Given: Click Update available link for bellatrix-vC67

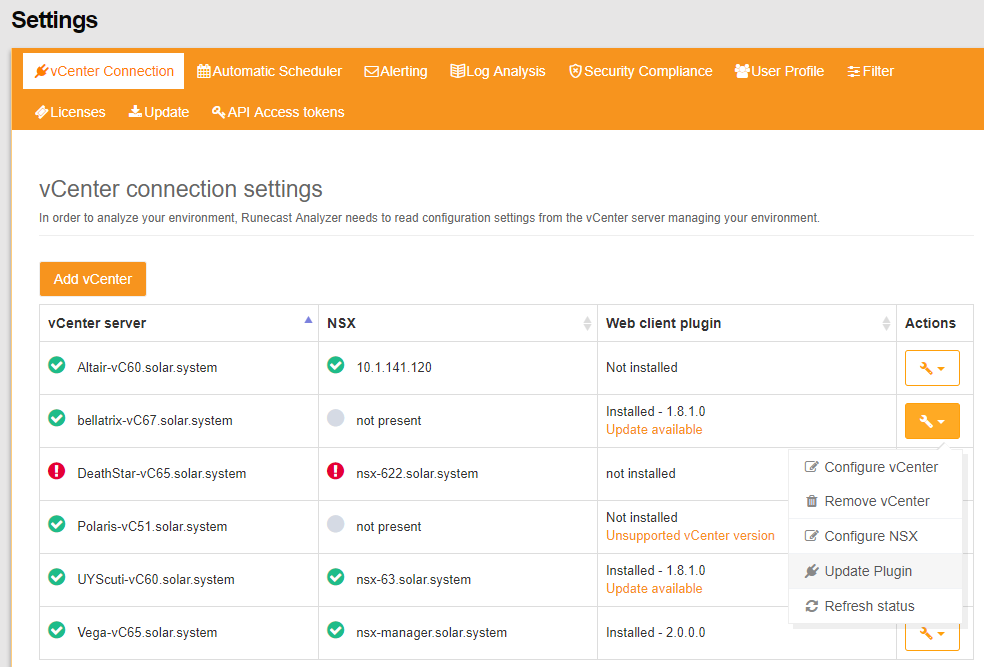Looking at the screenshot, I should point(654,430).
